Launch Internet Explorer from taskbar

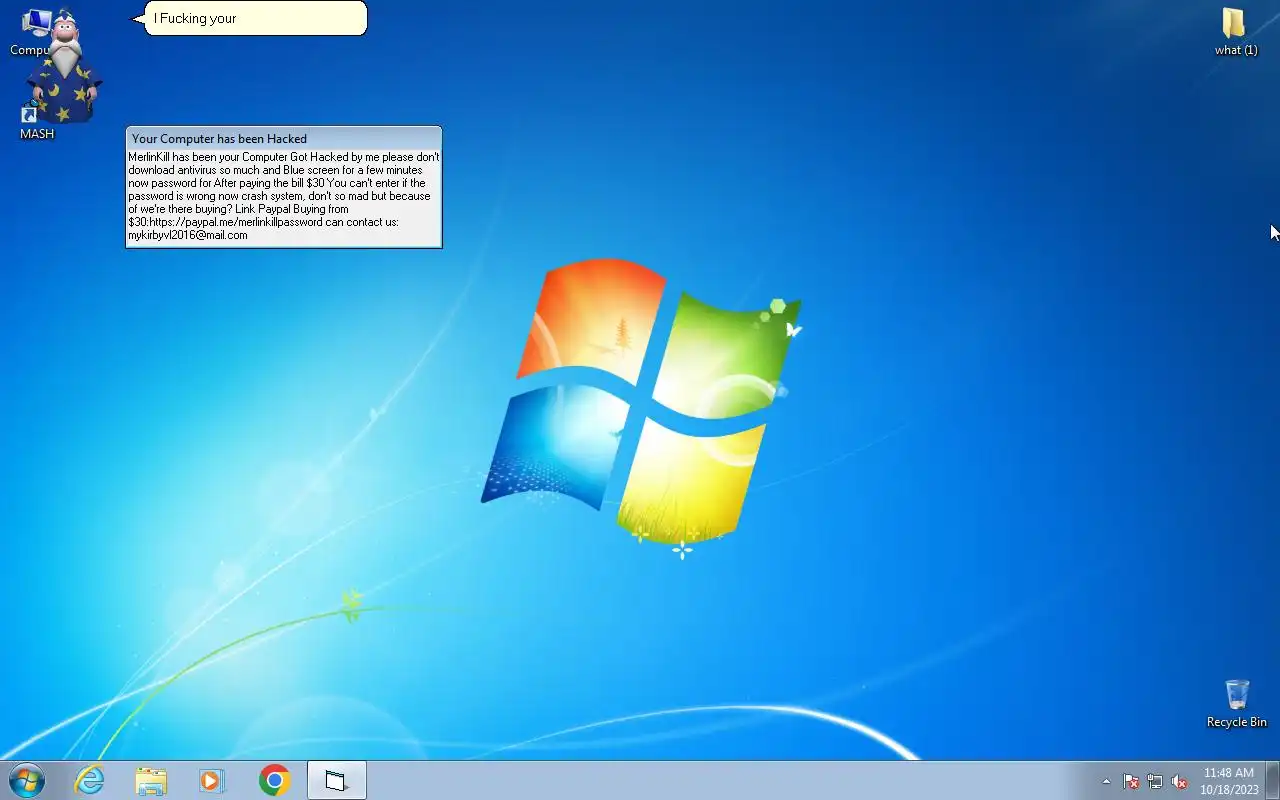[x=90, y=780]
